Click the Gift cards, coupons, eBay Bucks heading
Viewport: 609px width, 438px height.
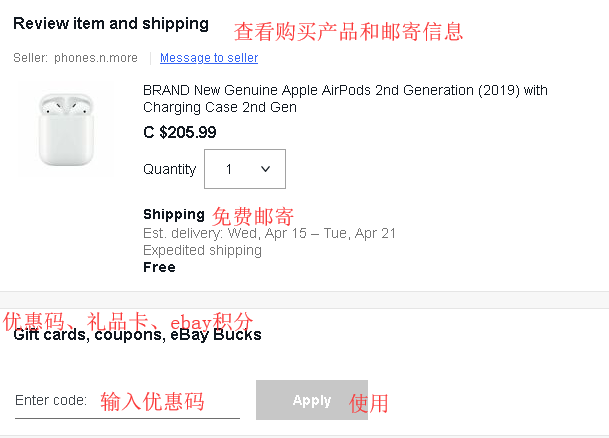[x=137, y=335]
